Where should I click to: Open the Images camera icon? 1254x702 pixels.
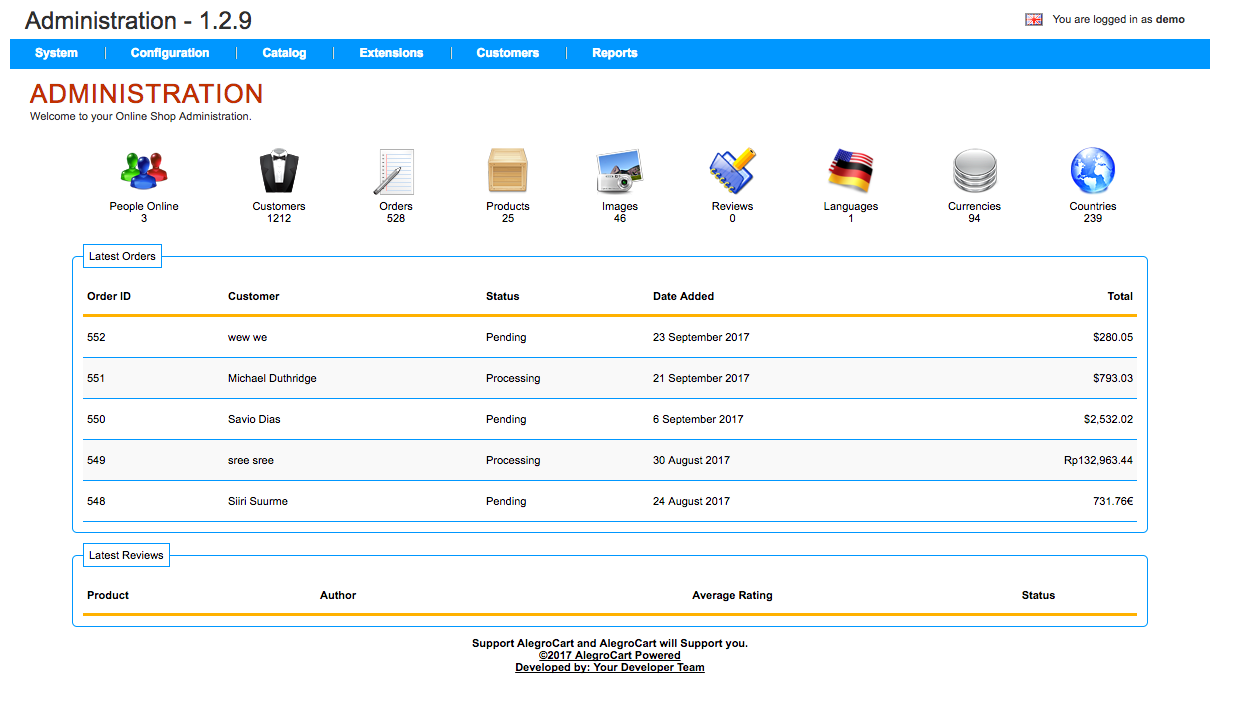619,171
